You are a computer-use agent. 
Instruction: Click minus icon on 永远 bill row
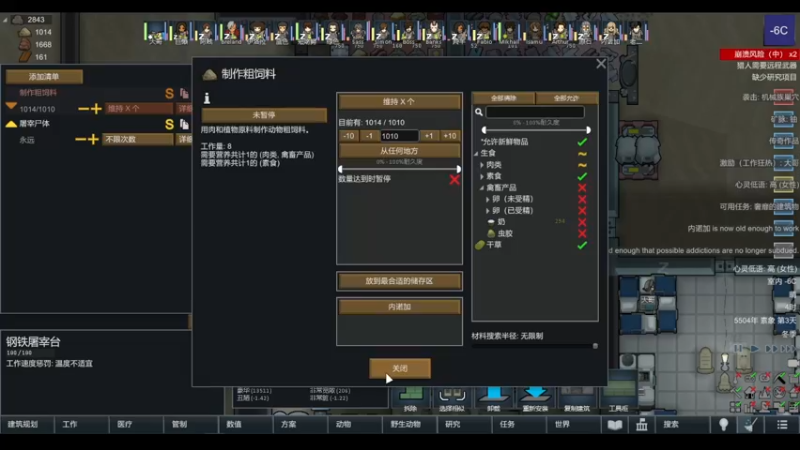80,139
